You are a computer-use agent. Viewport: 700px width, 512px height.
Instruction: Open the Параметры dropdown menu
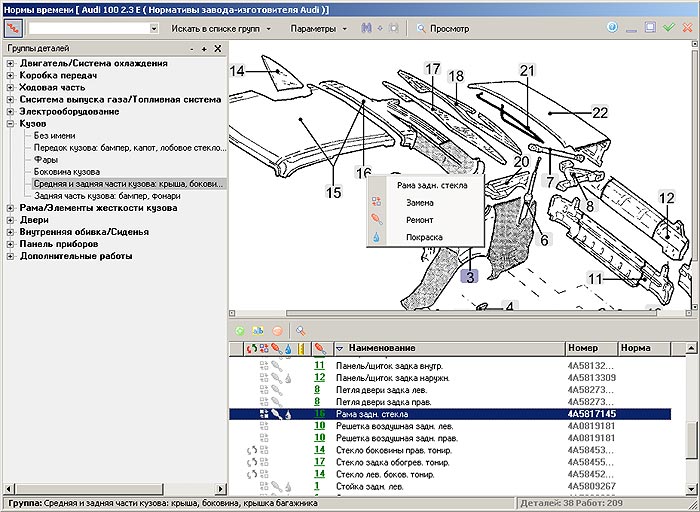point(318,29)
